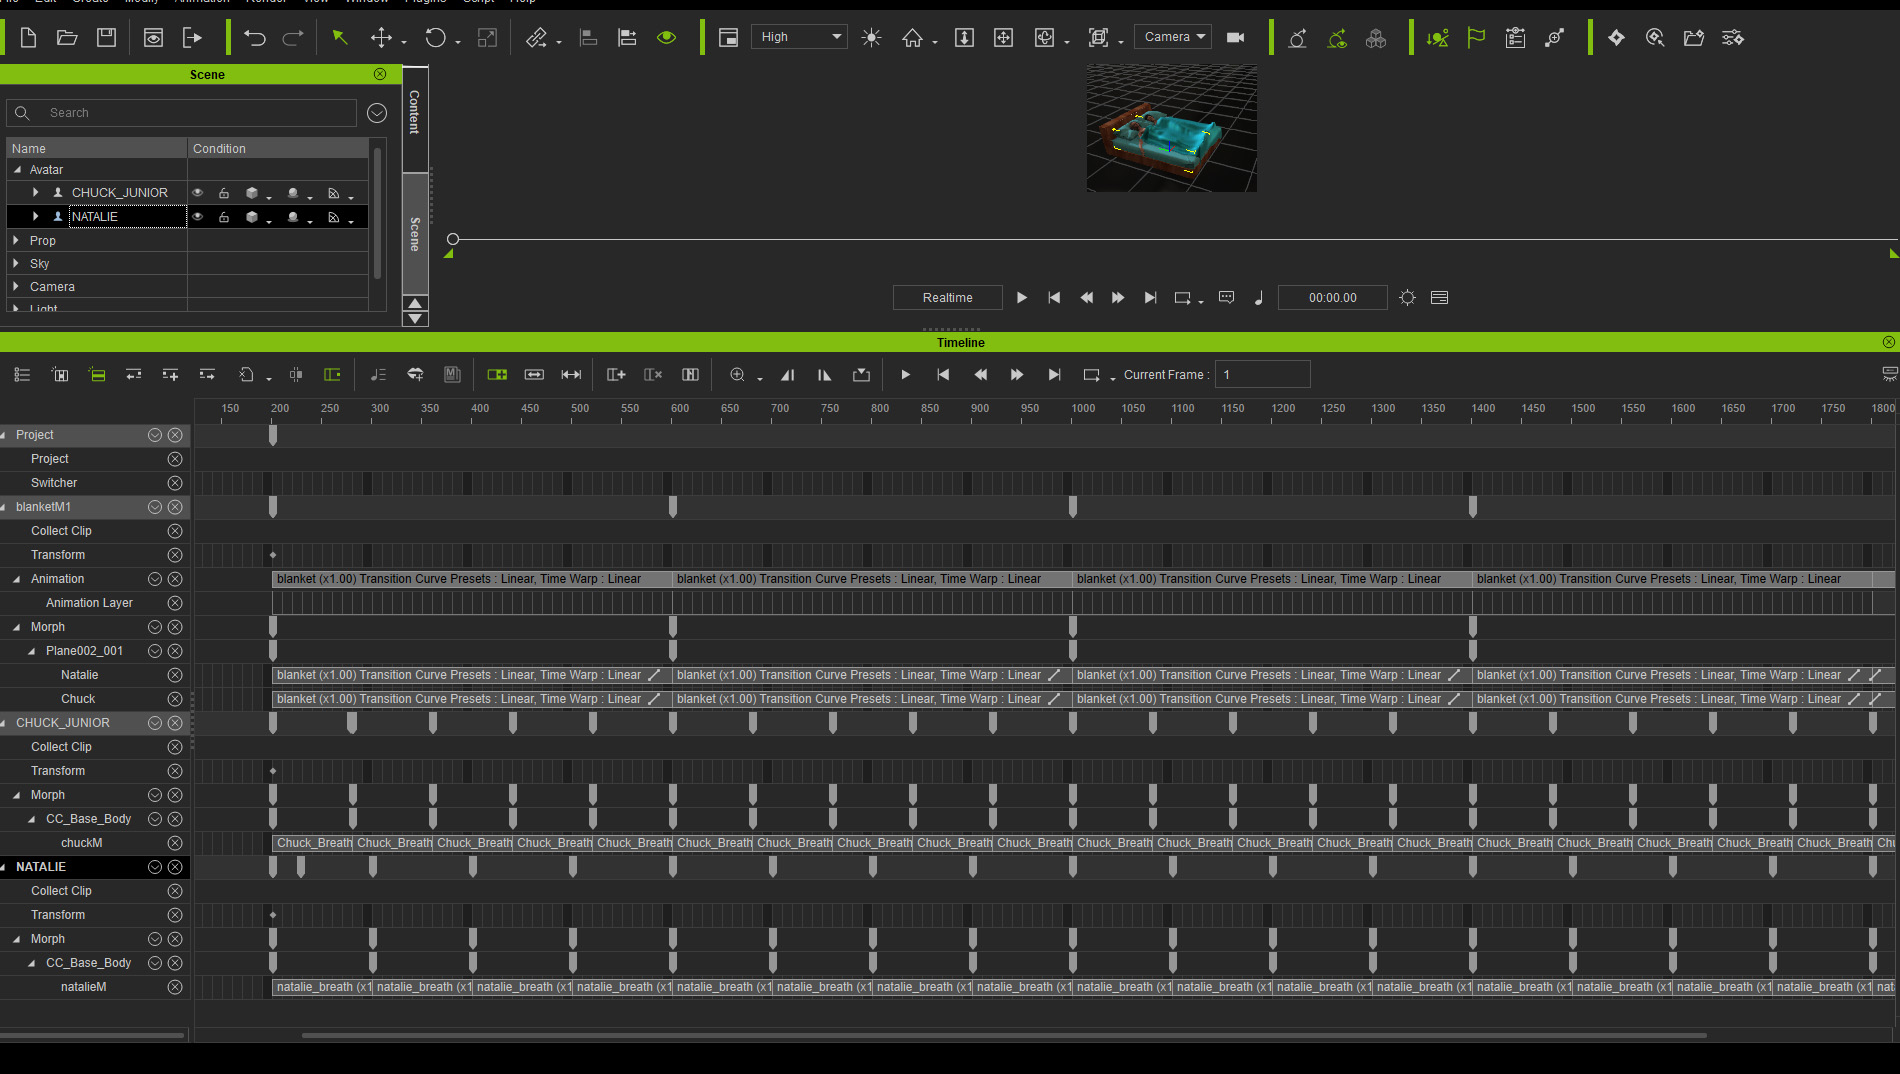
Task: Click the playhead handle on player slider
Action: (x=453, y=239)
